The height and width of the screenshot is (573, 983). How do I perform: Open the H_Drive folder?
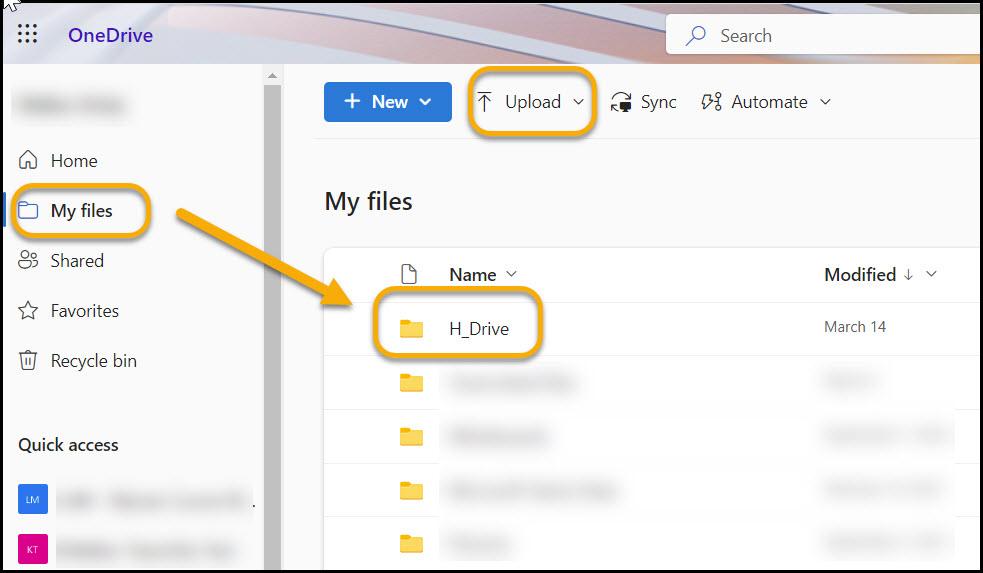pyautogui.click(x=479, y=328)
